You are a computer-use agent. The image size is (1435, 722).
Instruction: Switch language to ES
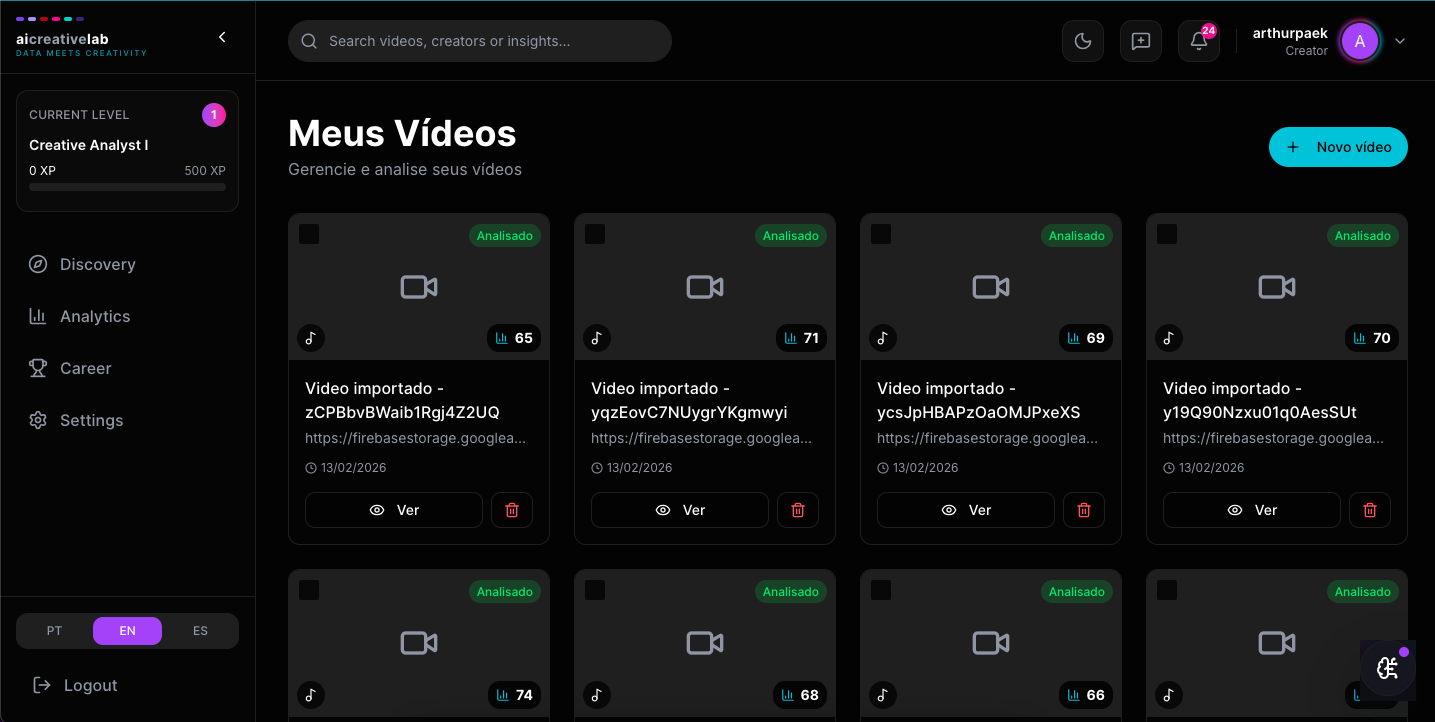click(x=200, y=631)
